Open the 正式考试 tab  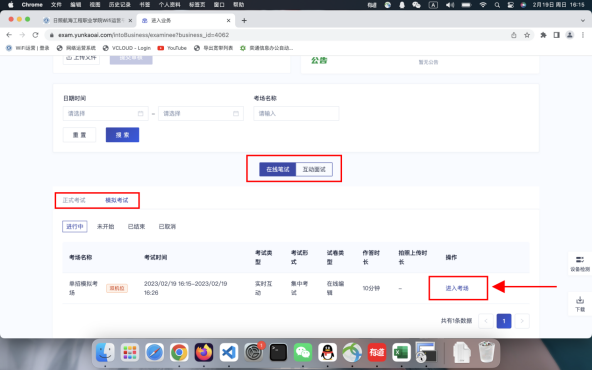point(74,200)
